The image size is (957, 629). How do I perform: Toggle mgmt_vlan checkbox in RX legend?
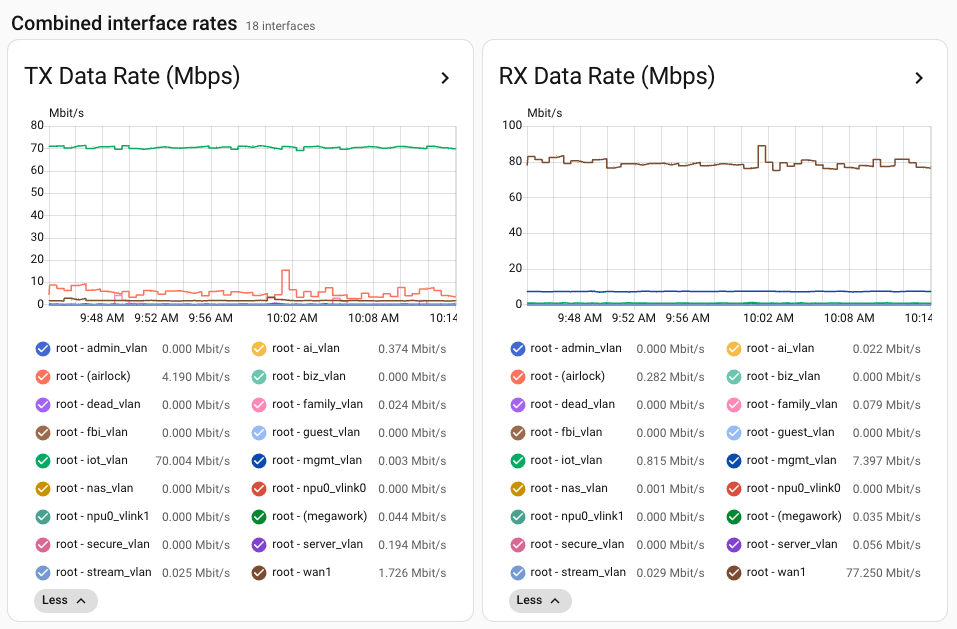tap(734, 461)
